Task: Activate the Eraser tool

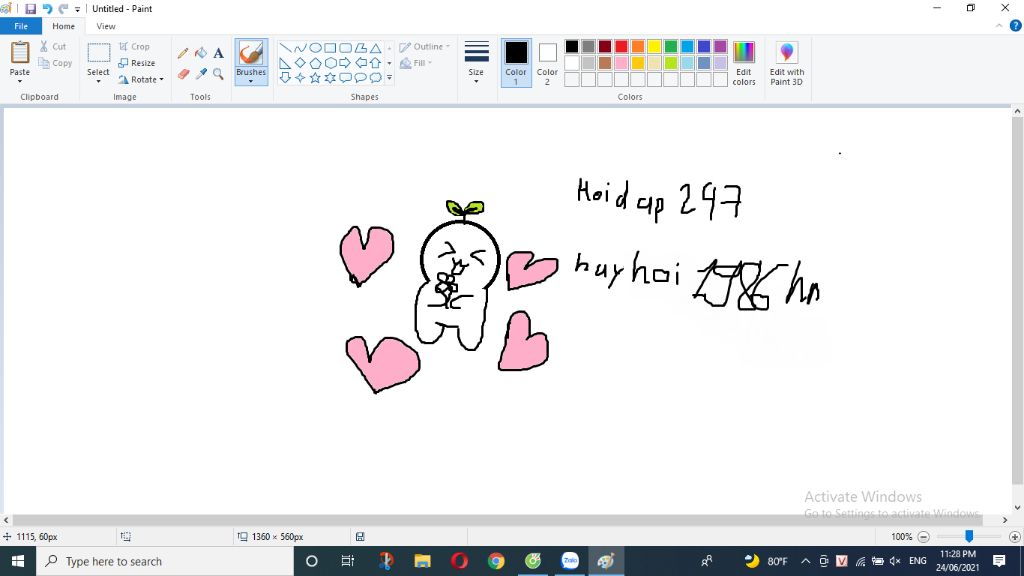Action: [184, 74]
